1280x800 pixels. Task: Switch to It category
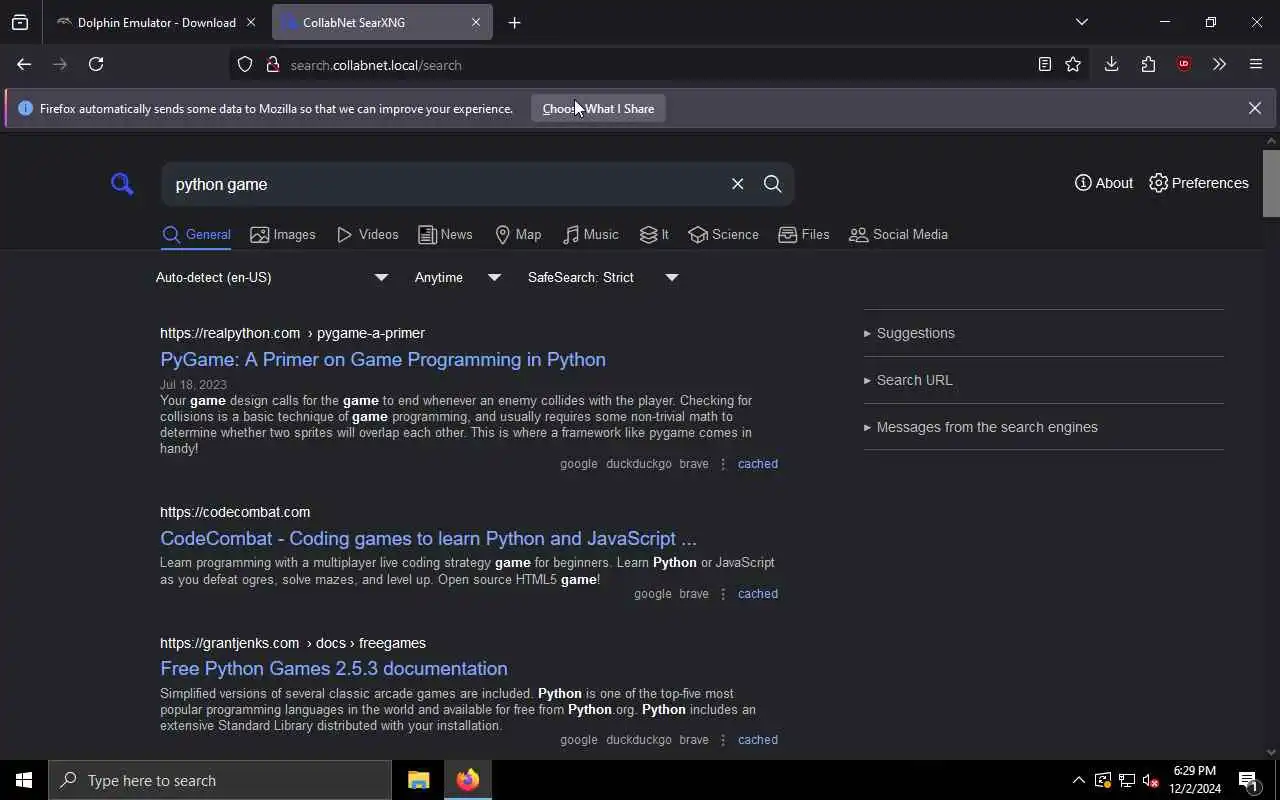click(654, 235)
